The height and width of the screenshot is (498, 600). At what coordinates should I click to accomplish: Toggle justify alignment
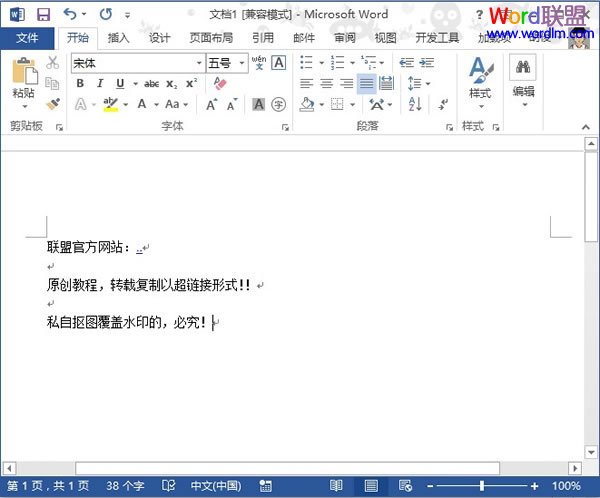[x=366, y=83]
